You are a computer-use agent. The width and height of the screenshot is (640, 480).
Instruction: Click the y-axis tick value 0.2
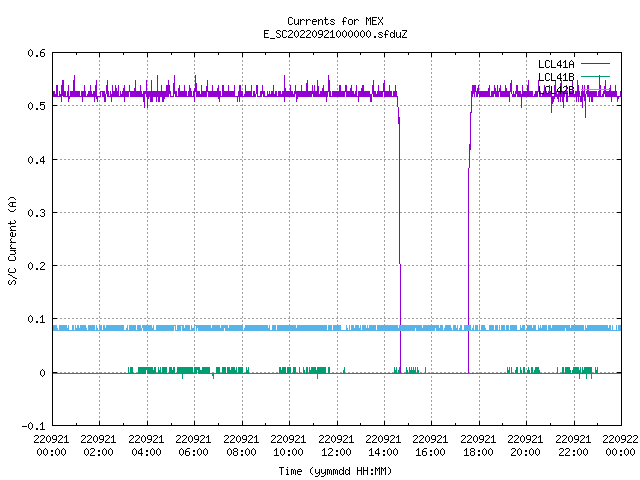36,266
